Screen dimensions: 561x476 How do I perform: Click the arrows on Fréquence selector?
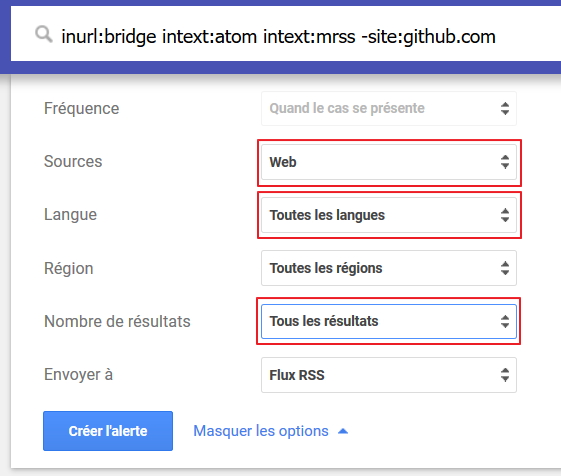tap(505, 108)
